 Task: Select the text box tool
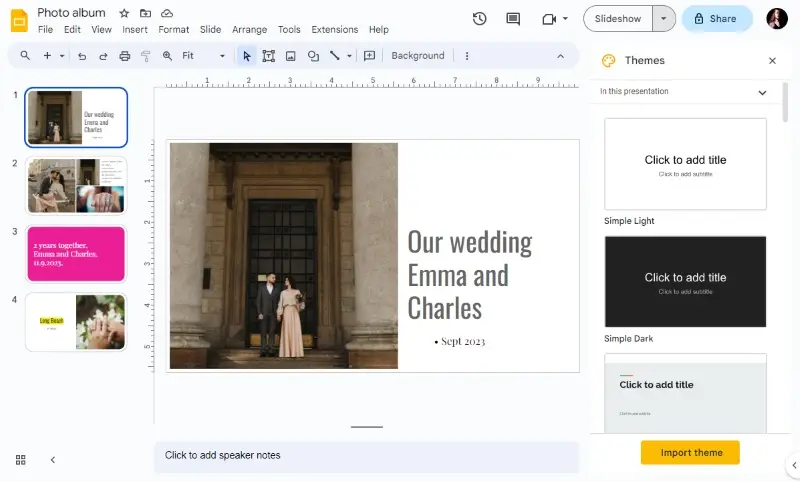(x=268, y=56)
